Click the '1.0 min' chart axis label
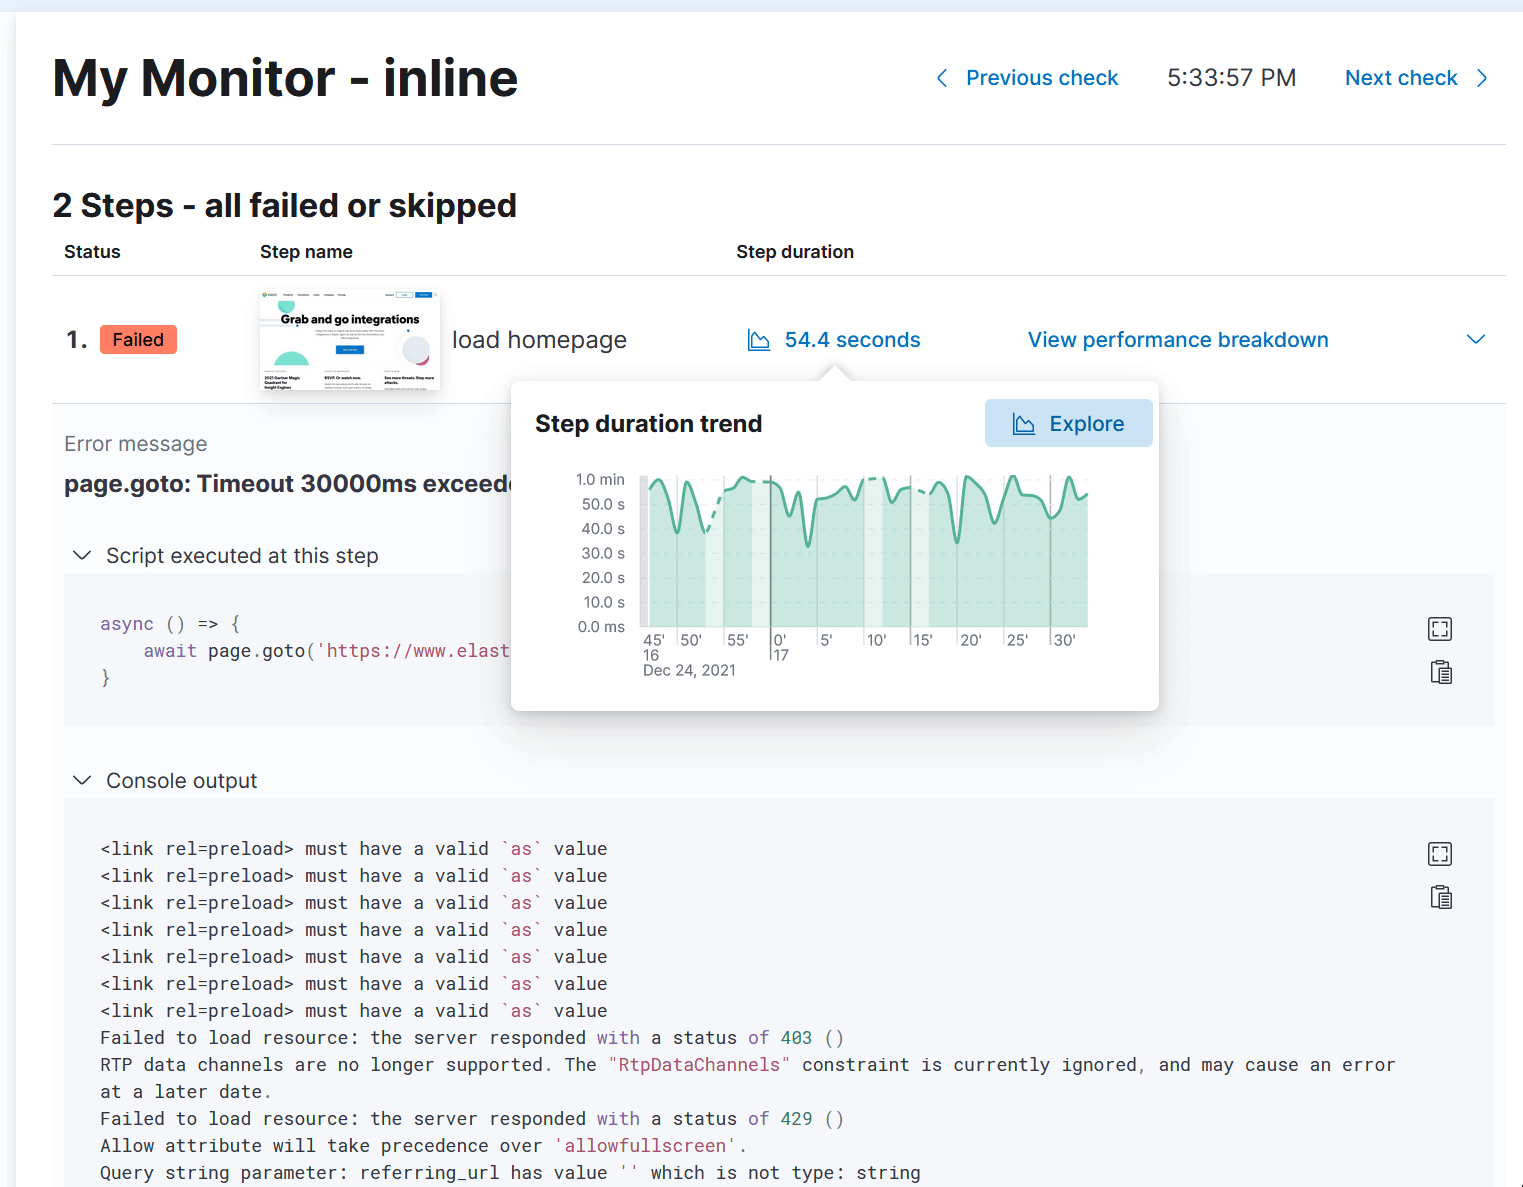The width and height of the screenshot is (1523, 1187). [x=600, y=480]
